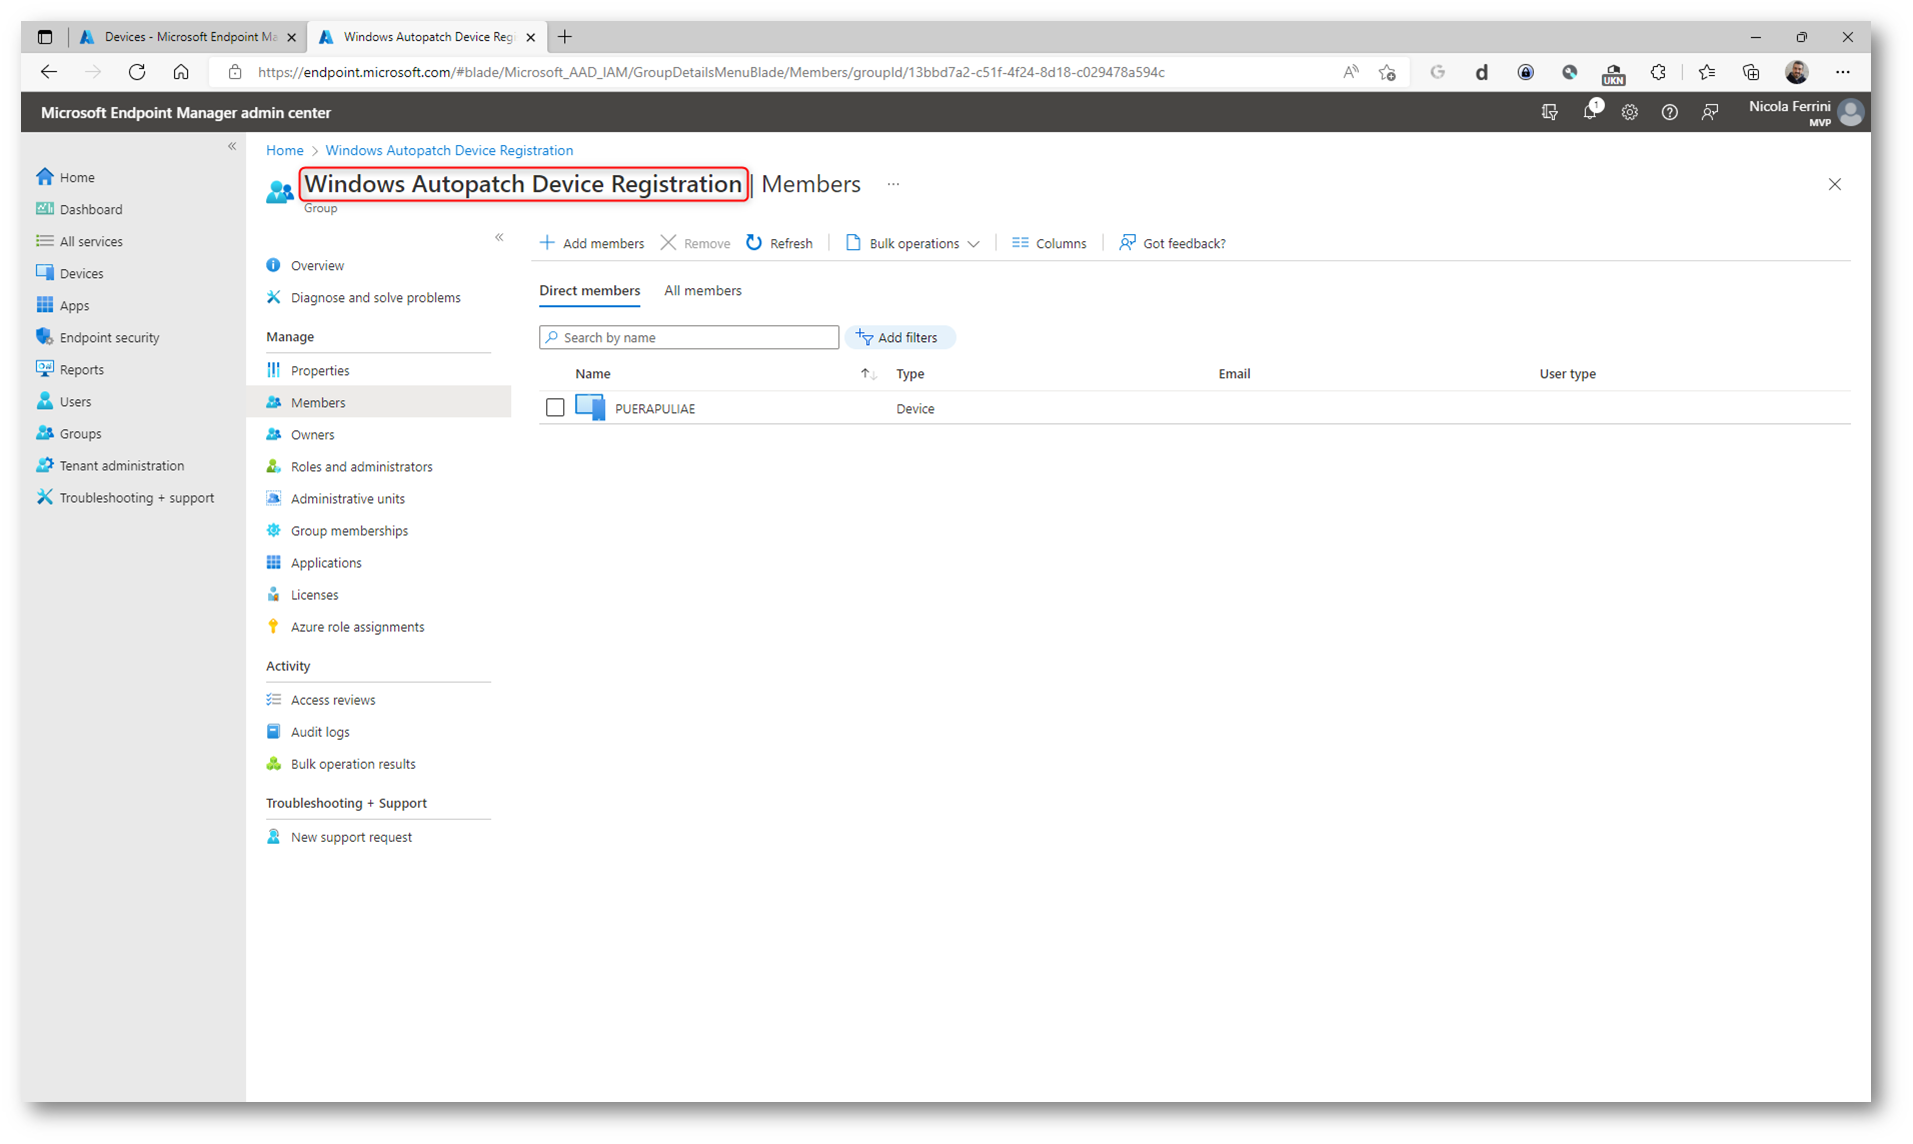Collapse the left navigation sidebar

pyautogui.click(x=232, y=146)
